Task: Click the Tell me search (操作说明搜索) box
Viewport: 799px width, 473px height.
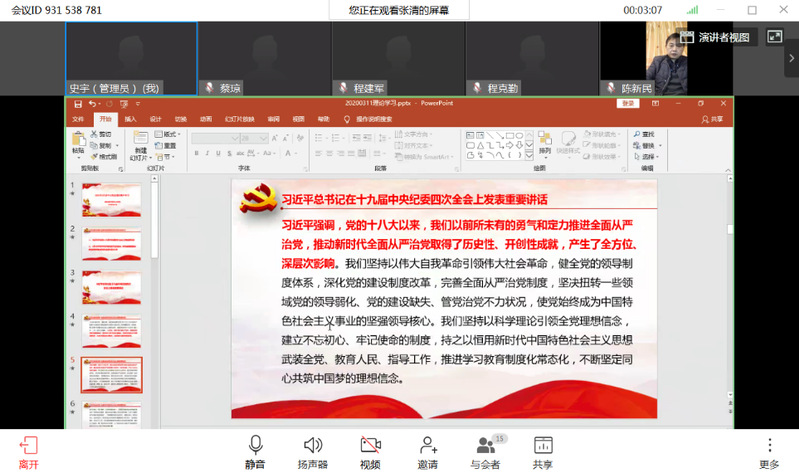Action: click(374, 119)
